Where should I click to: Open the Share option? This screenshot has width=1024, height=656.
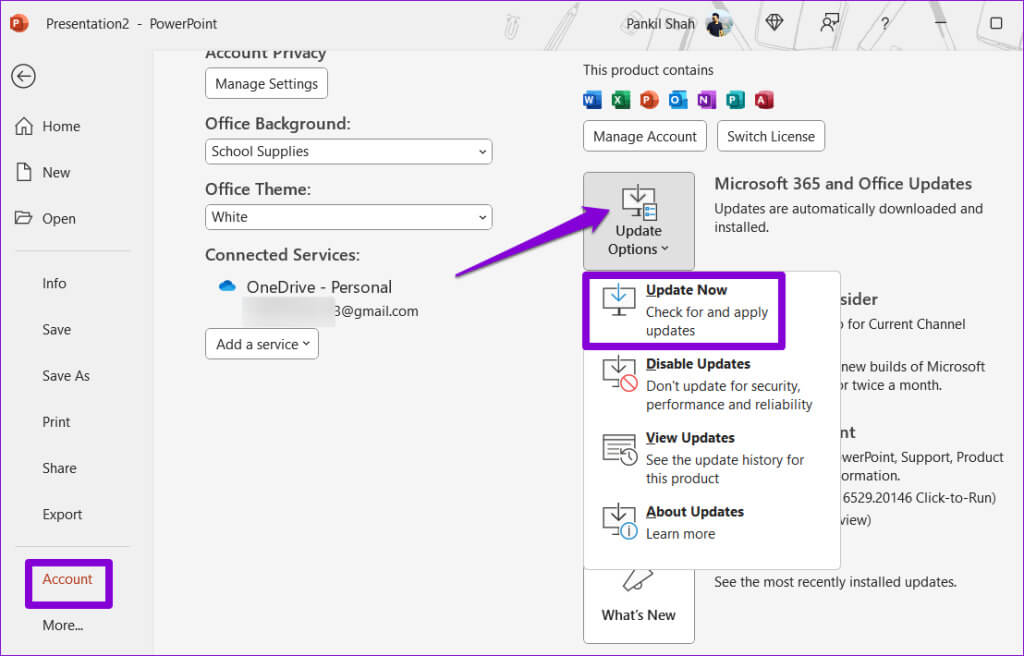tap(59, 468)
